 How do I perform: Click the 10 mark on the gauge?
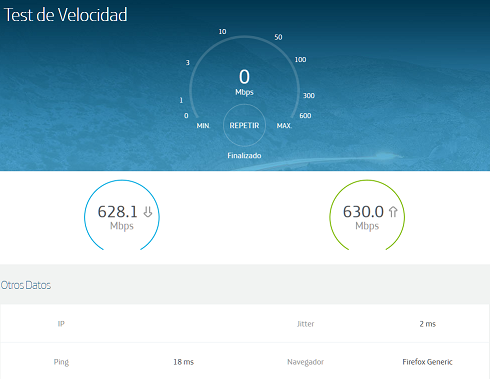pyautogui.click(x=222, y=32)
